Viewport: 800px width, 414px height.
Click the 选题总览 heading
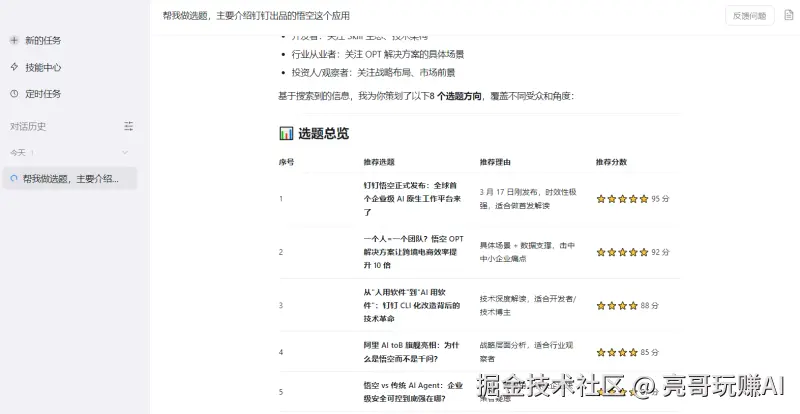point(323,134)
